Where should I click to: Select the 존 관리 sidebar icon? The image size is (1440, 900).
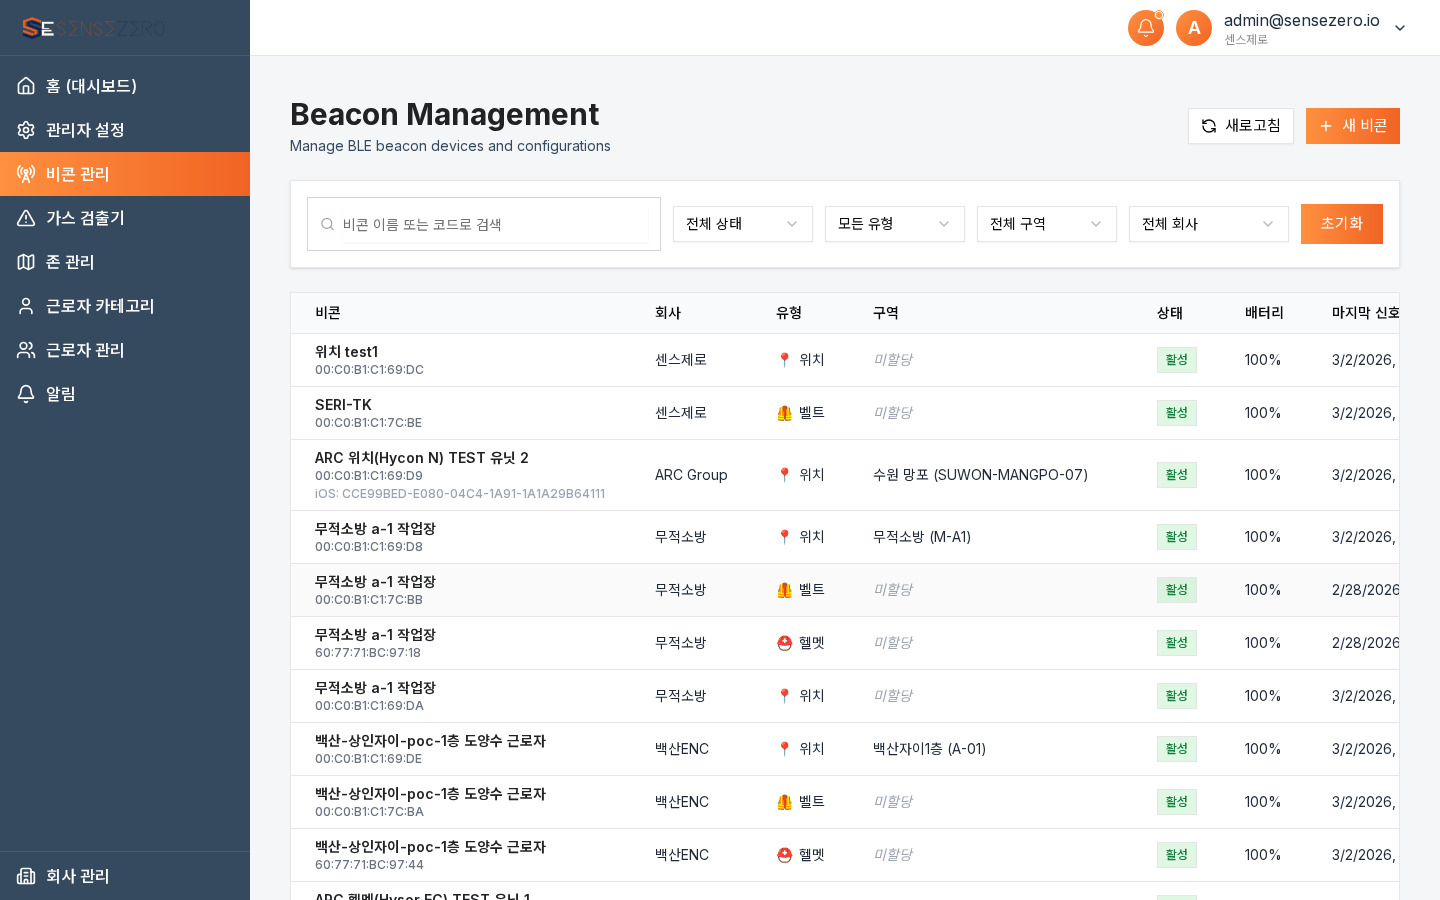28,262
